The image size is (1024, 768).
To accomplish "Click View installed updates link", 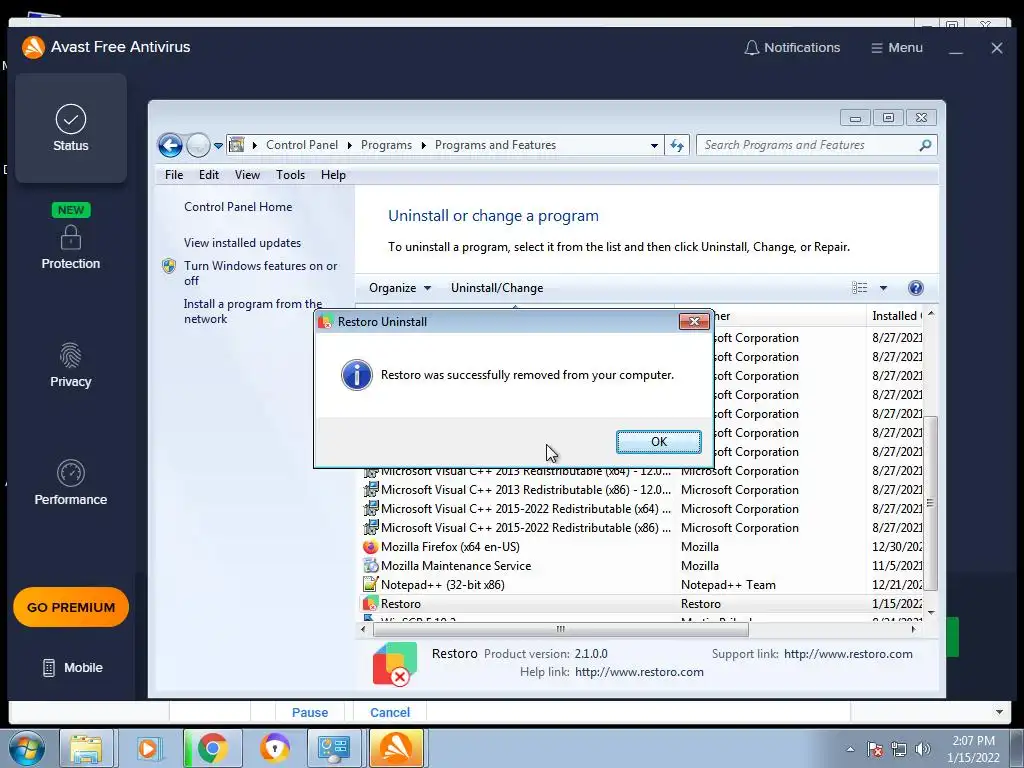I will click(x=242, y=242).
